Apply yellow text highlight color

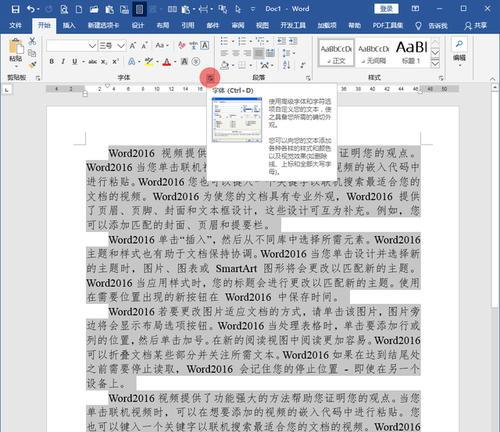pos(149,61)
